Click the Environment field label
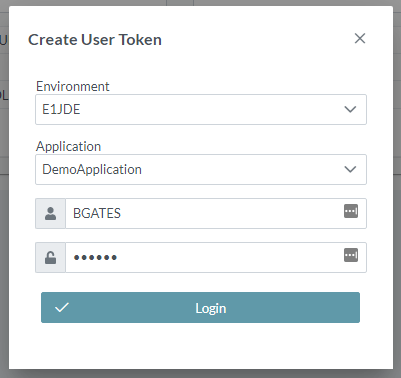This screenshot has width=401, height=378. [x=73, y=86]
